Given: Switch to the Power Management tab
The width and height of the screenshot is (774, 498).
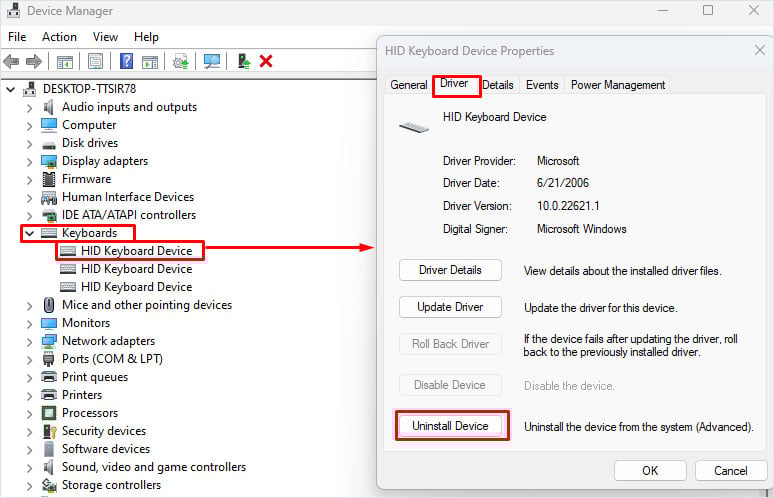Looking at the screenshot, I should click(618, 85).
